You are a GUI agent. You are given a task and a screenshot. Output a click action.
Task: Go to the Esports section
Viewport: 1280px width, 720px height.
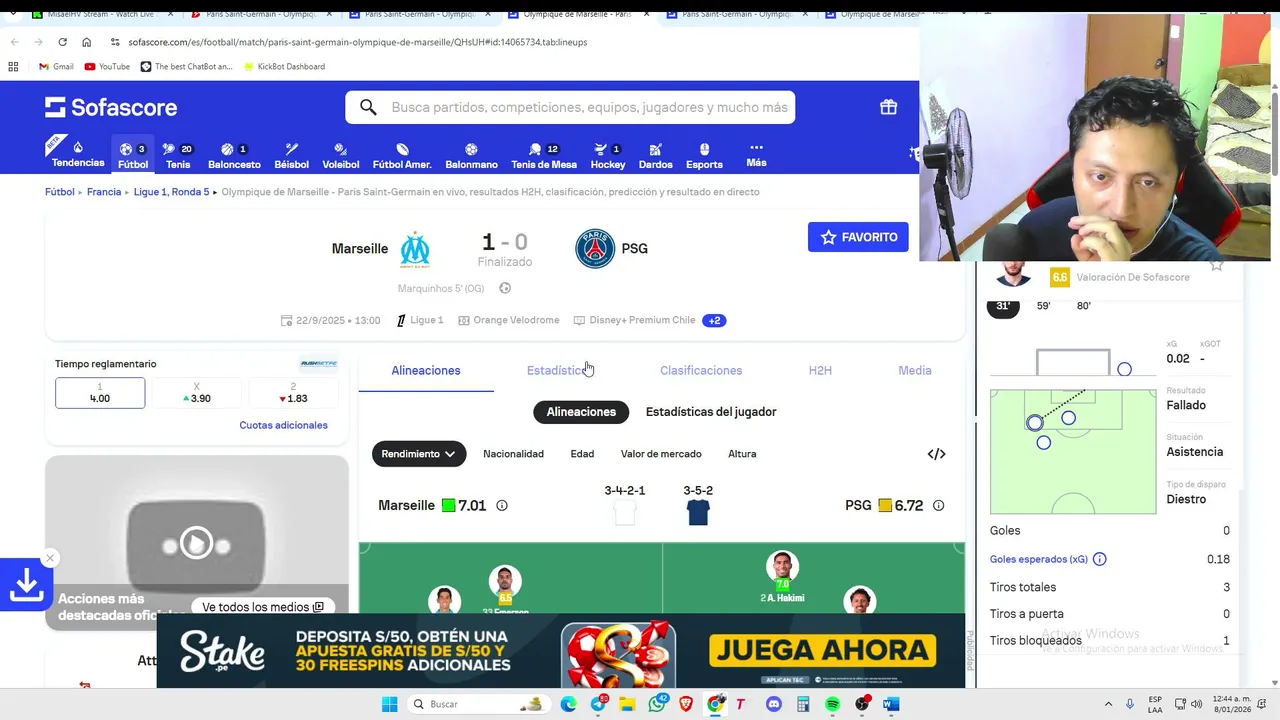point(704,155)
